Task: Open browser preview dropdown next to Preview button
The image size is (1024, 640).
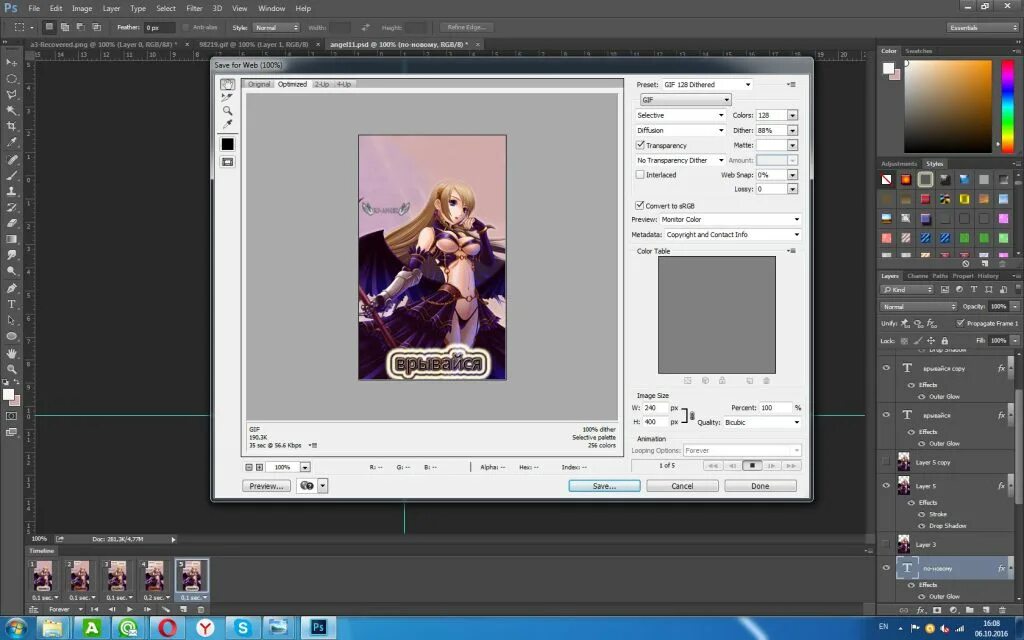Action: point(322,486)
